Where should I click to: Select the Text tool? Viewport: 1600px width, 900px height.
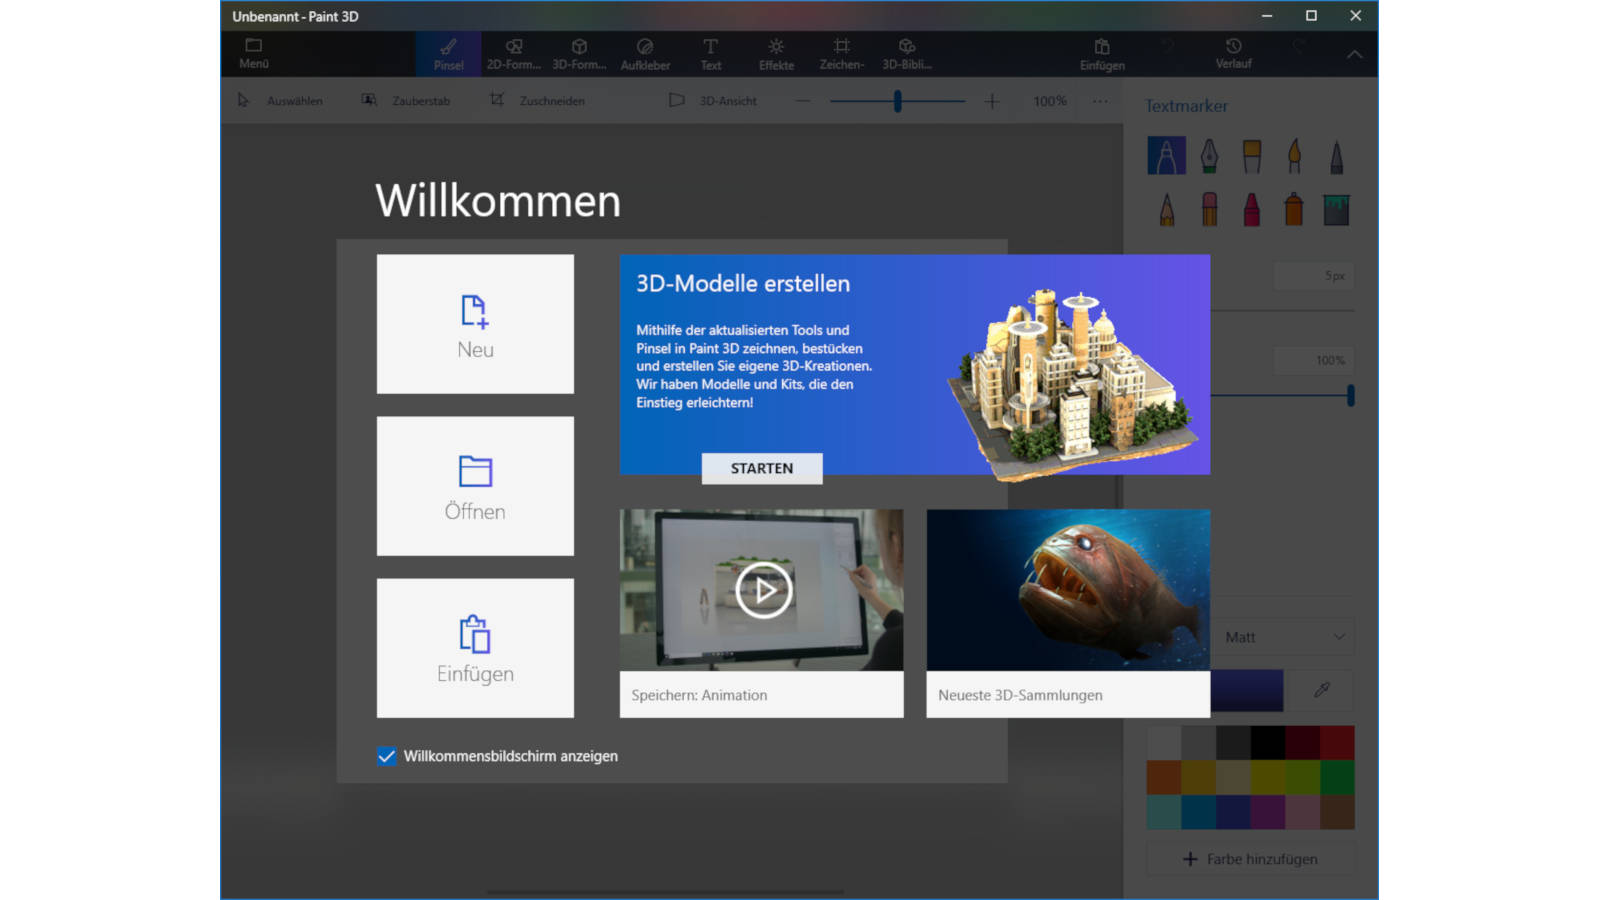[x=710, y=54]
